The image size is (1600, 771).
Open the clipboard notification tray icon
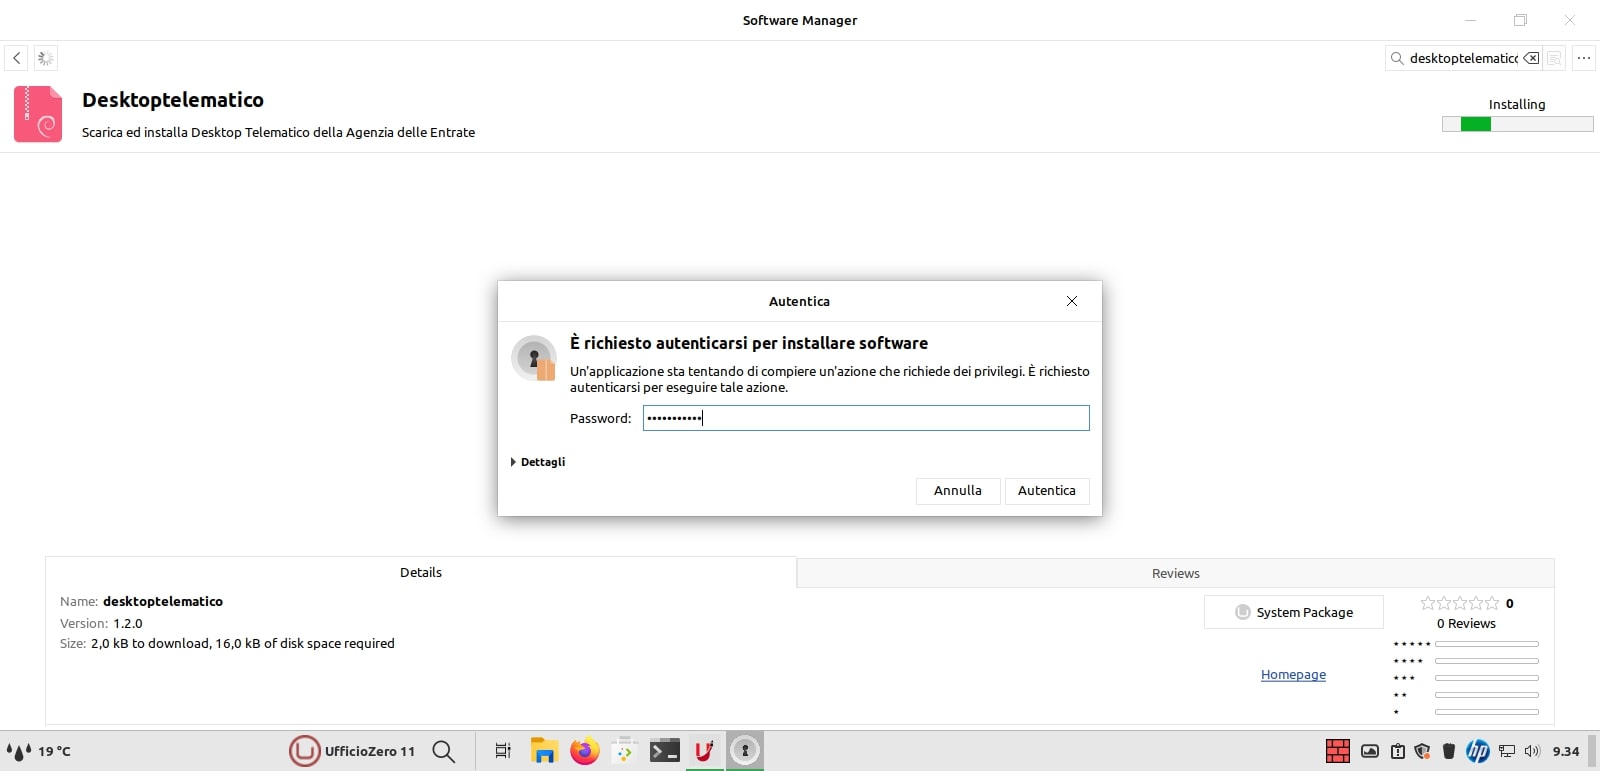[x=1398, y=751]
